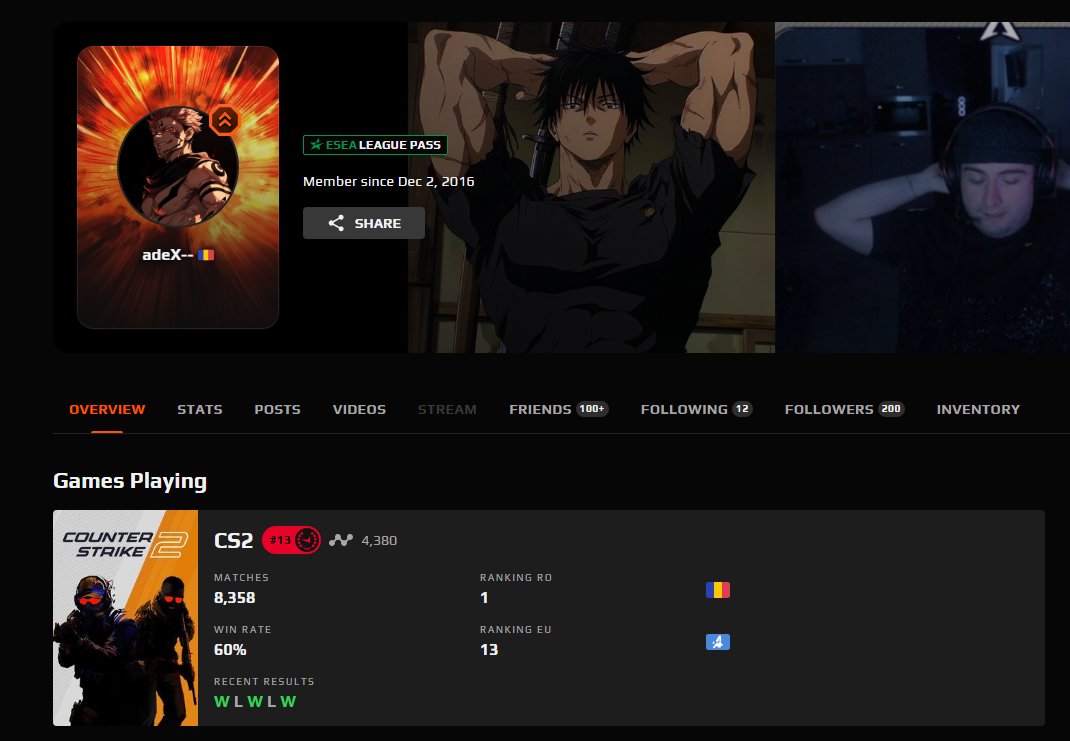Open the adeX-- profile avatar picture
This screenshot has width=1070, height=741.
tap(178, 166)
